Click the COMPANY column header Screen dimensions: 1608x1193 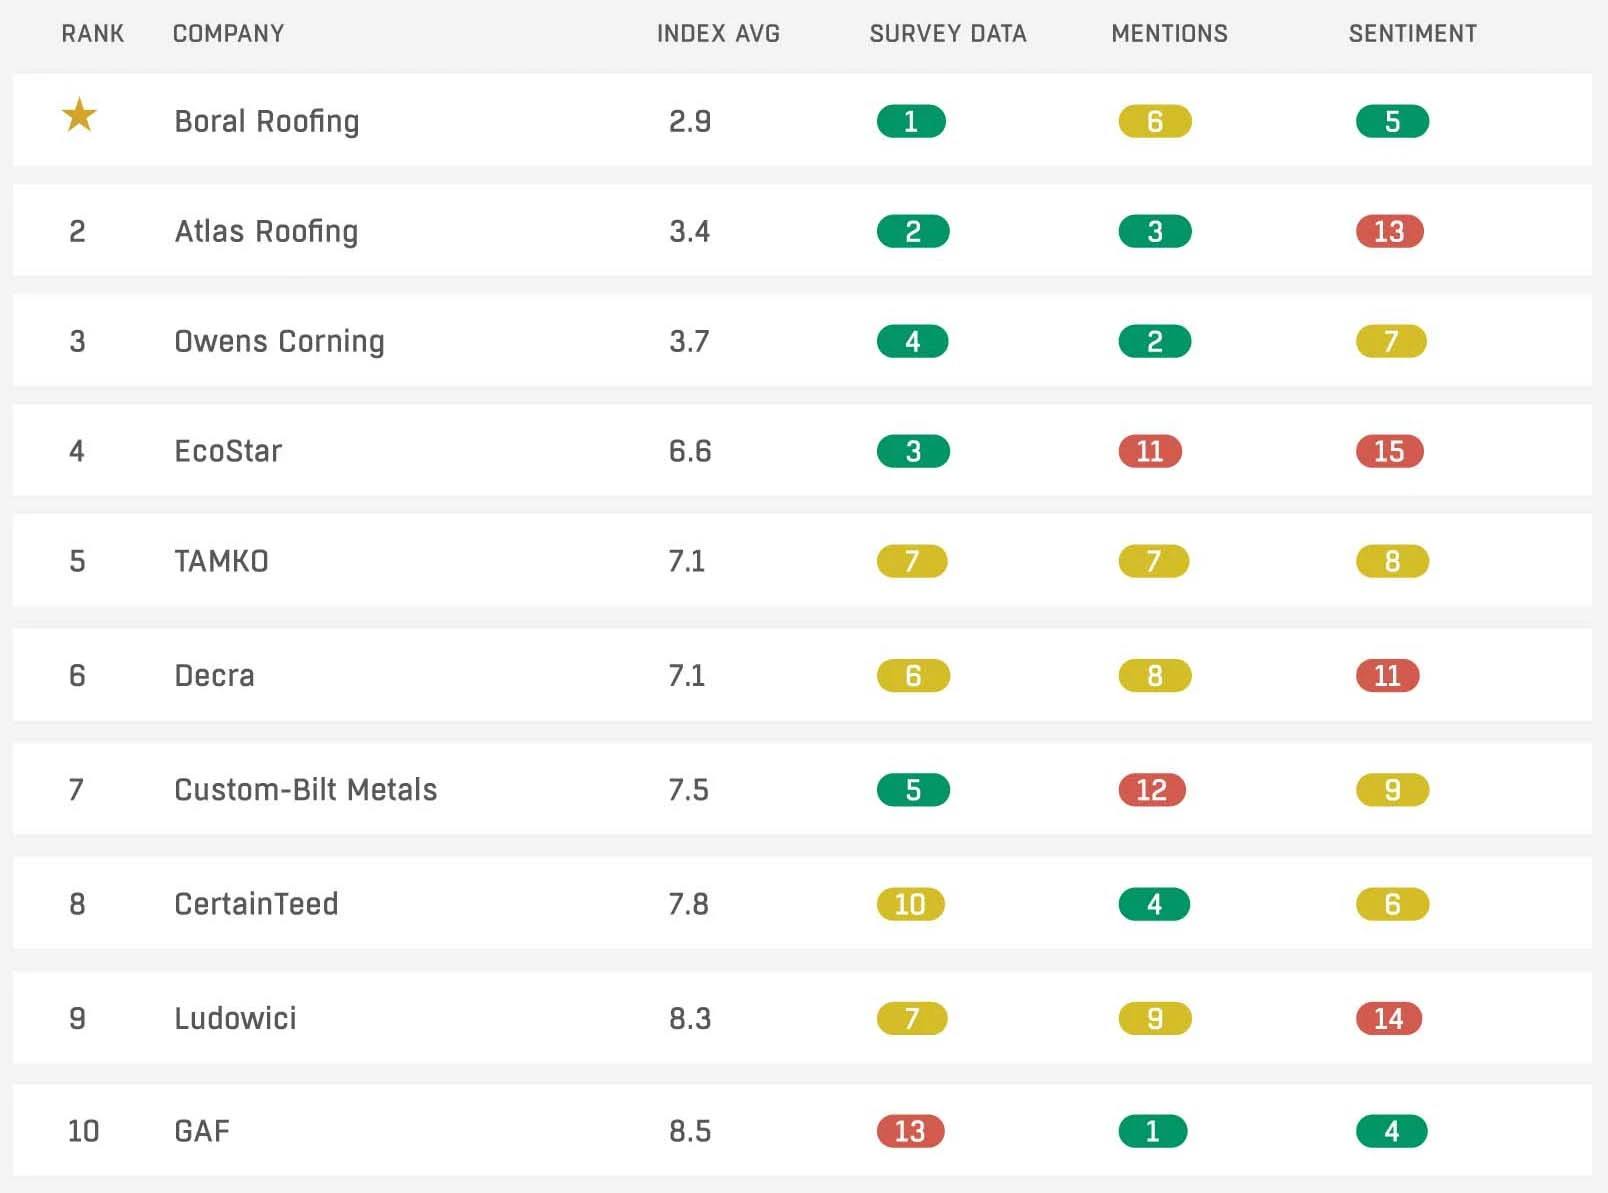(x=229, y=34)
